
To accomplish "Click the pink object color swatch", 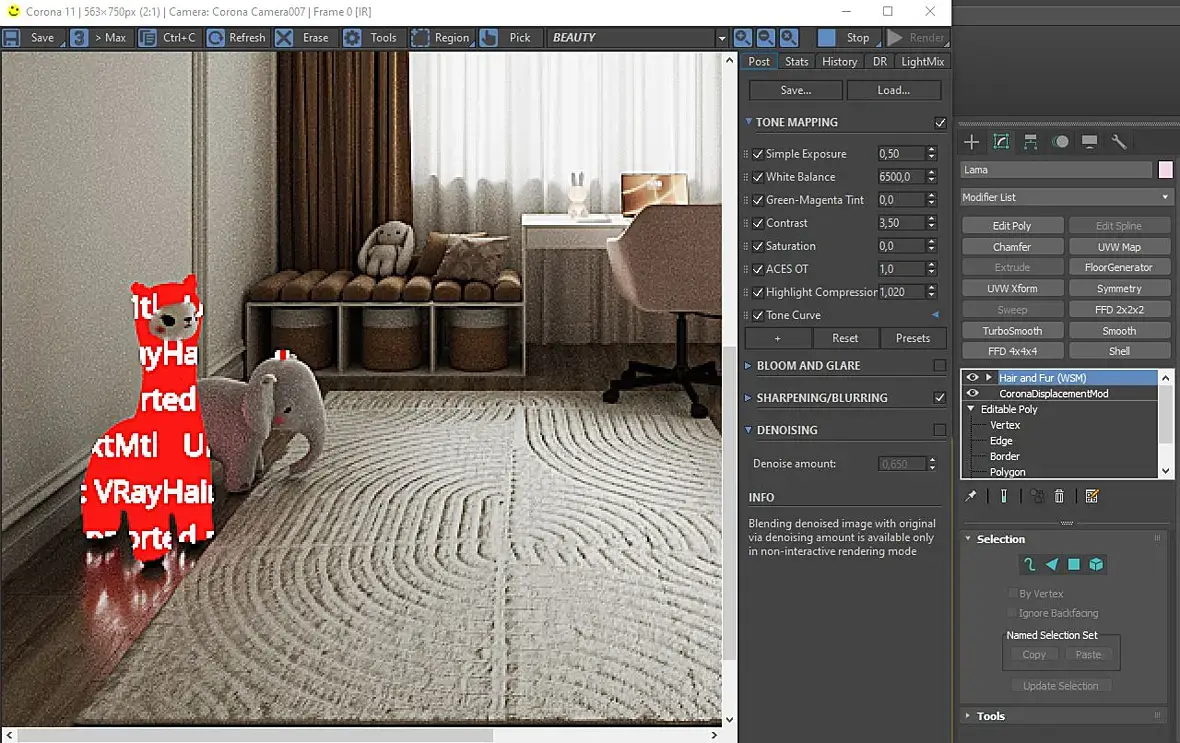I will pyautogui.click(x=1165, y=170).
